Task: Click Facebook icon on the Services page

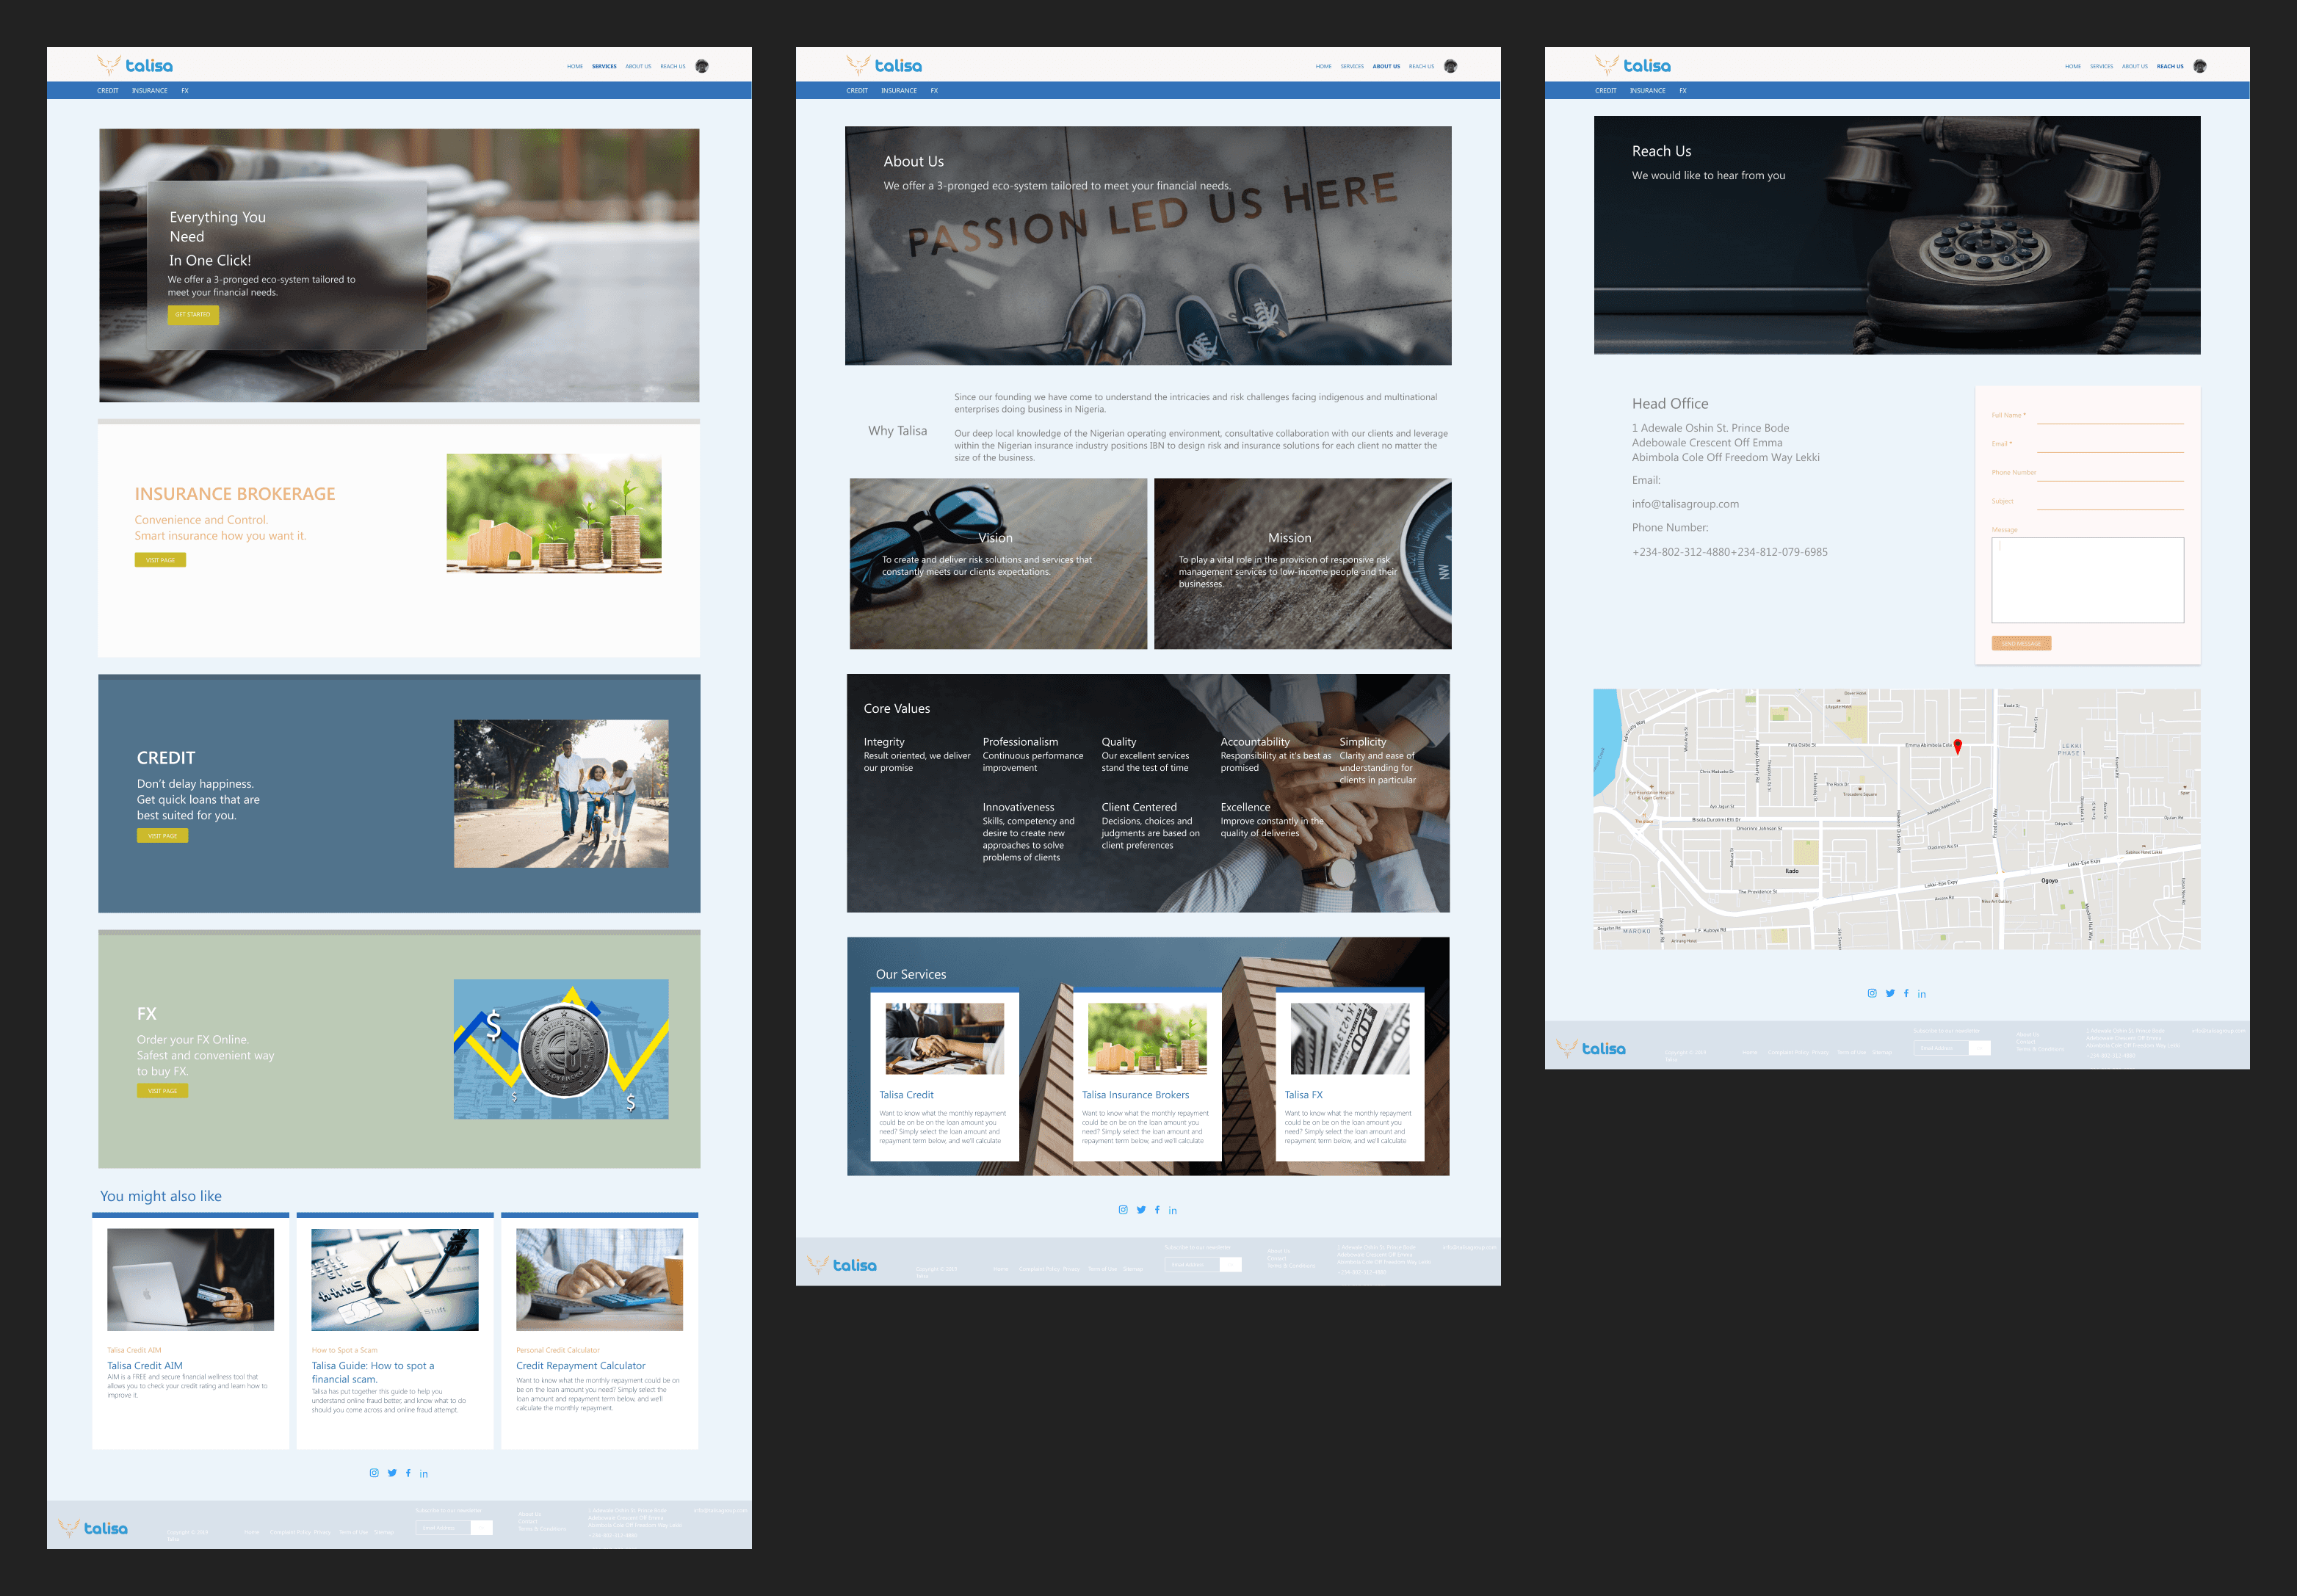Action: point(408,1473)
